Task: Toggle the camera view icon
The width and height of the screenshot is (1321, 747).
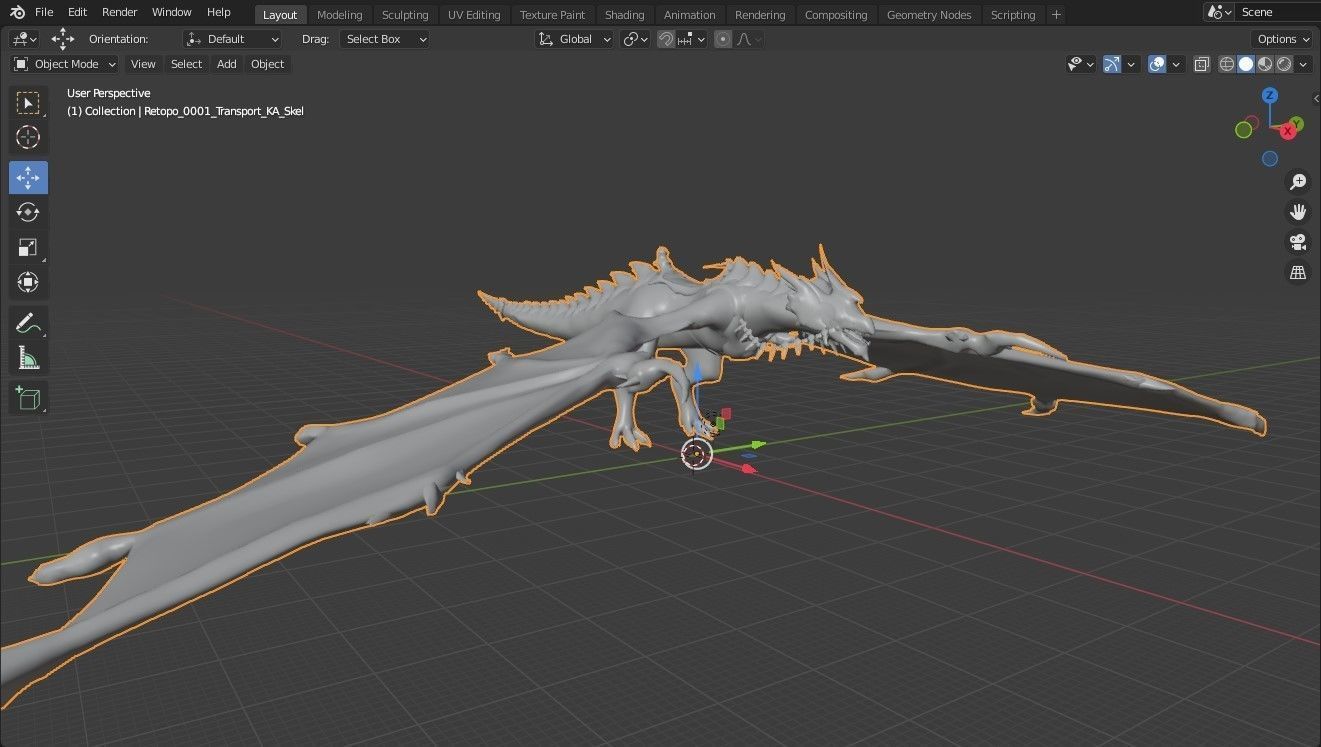Action: 1298,242
